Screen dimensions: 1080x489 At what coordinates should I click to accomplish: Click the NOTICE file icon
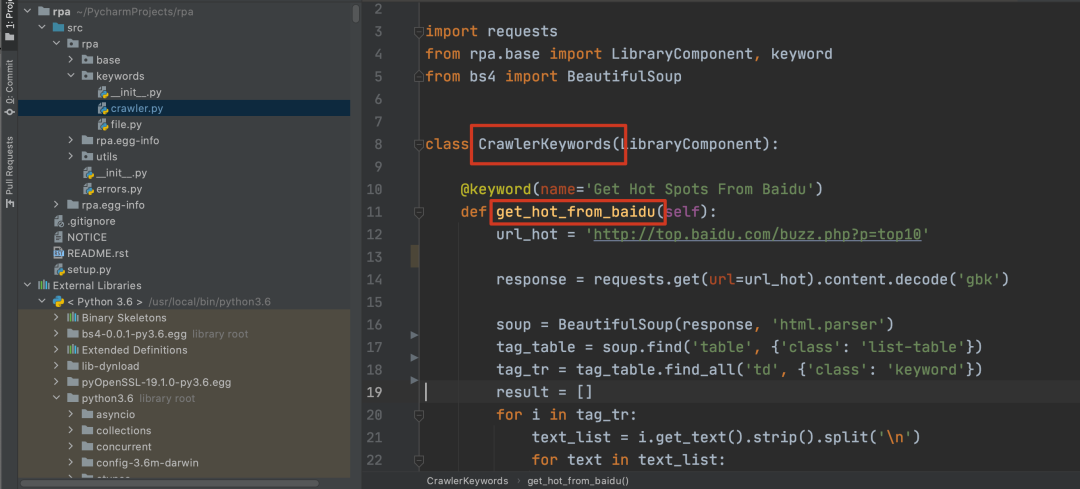(x=59, y=237)
